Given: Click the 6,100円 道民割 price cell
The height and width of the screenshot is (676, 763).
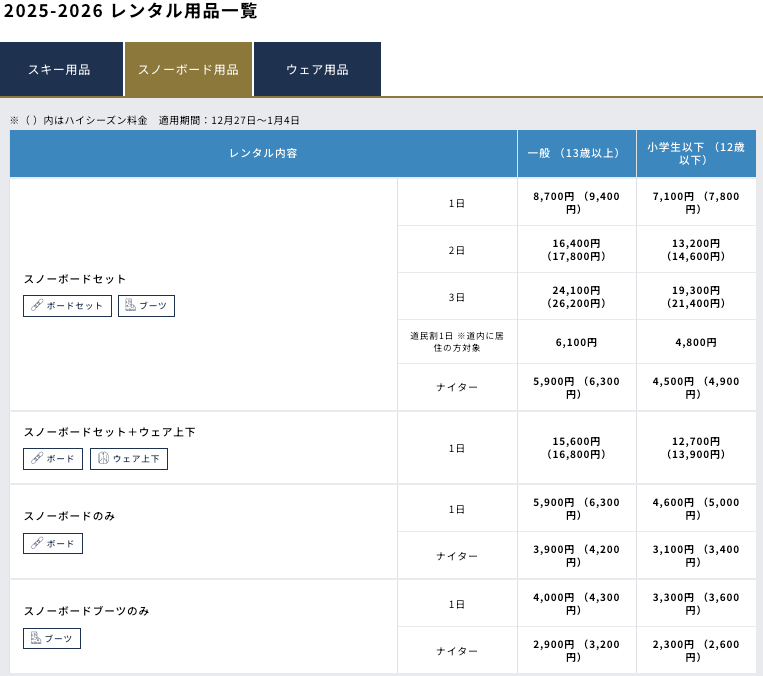Looking at the screenshot, I should tap(577, 342).
